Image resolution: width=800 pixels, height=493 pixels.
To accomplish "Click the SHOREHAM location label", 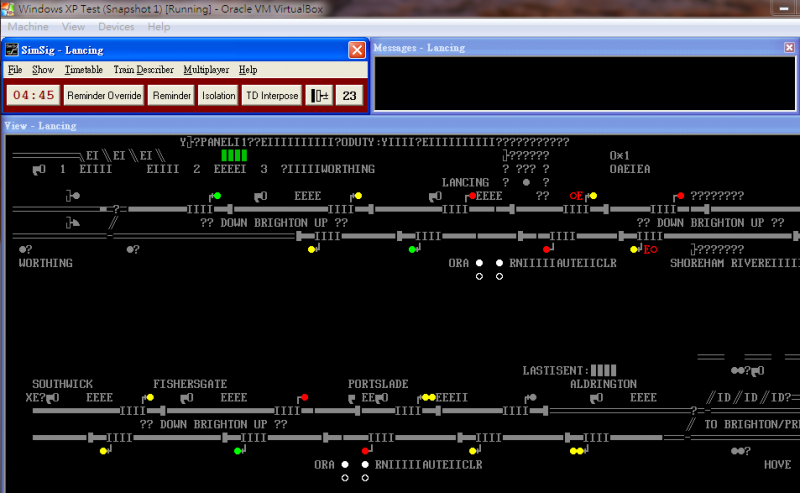I will pyautogui.click(x=697, y=263).
